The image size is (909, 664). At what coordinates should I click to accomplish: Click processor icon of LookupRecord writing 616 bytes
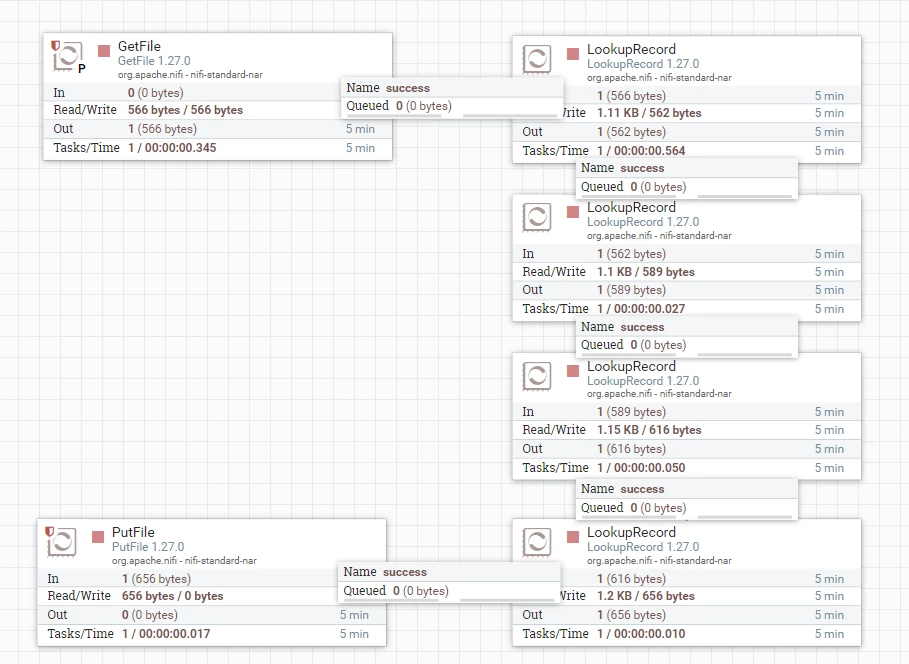tap(537, 376)
